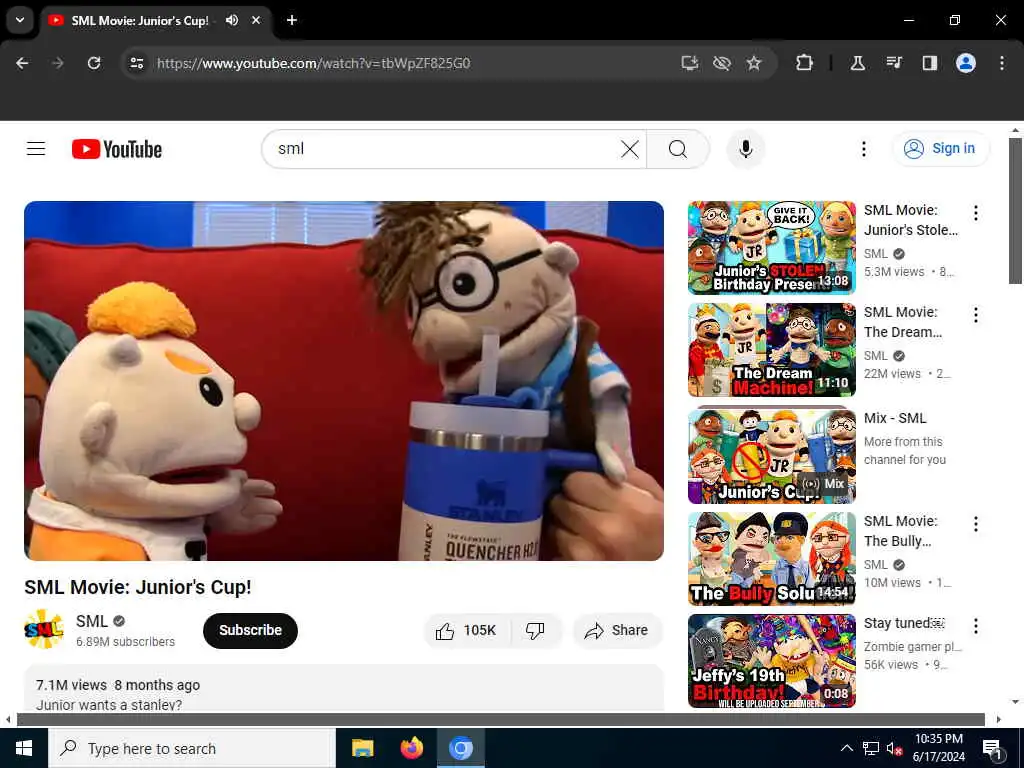This screenshot has width=1024, height=768.
Task: Open options for The Bully video
Action: click(976, 524)
